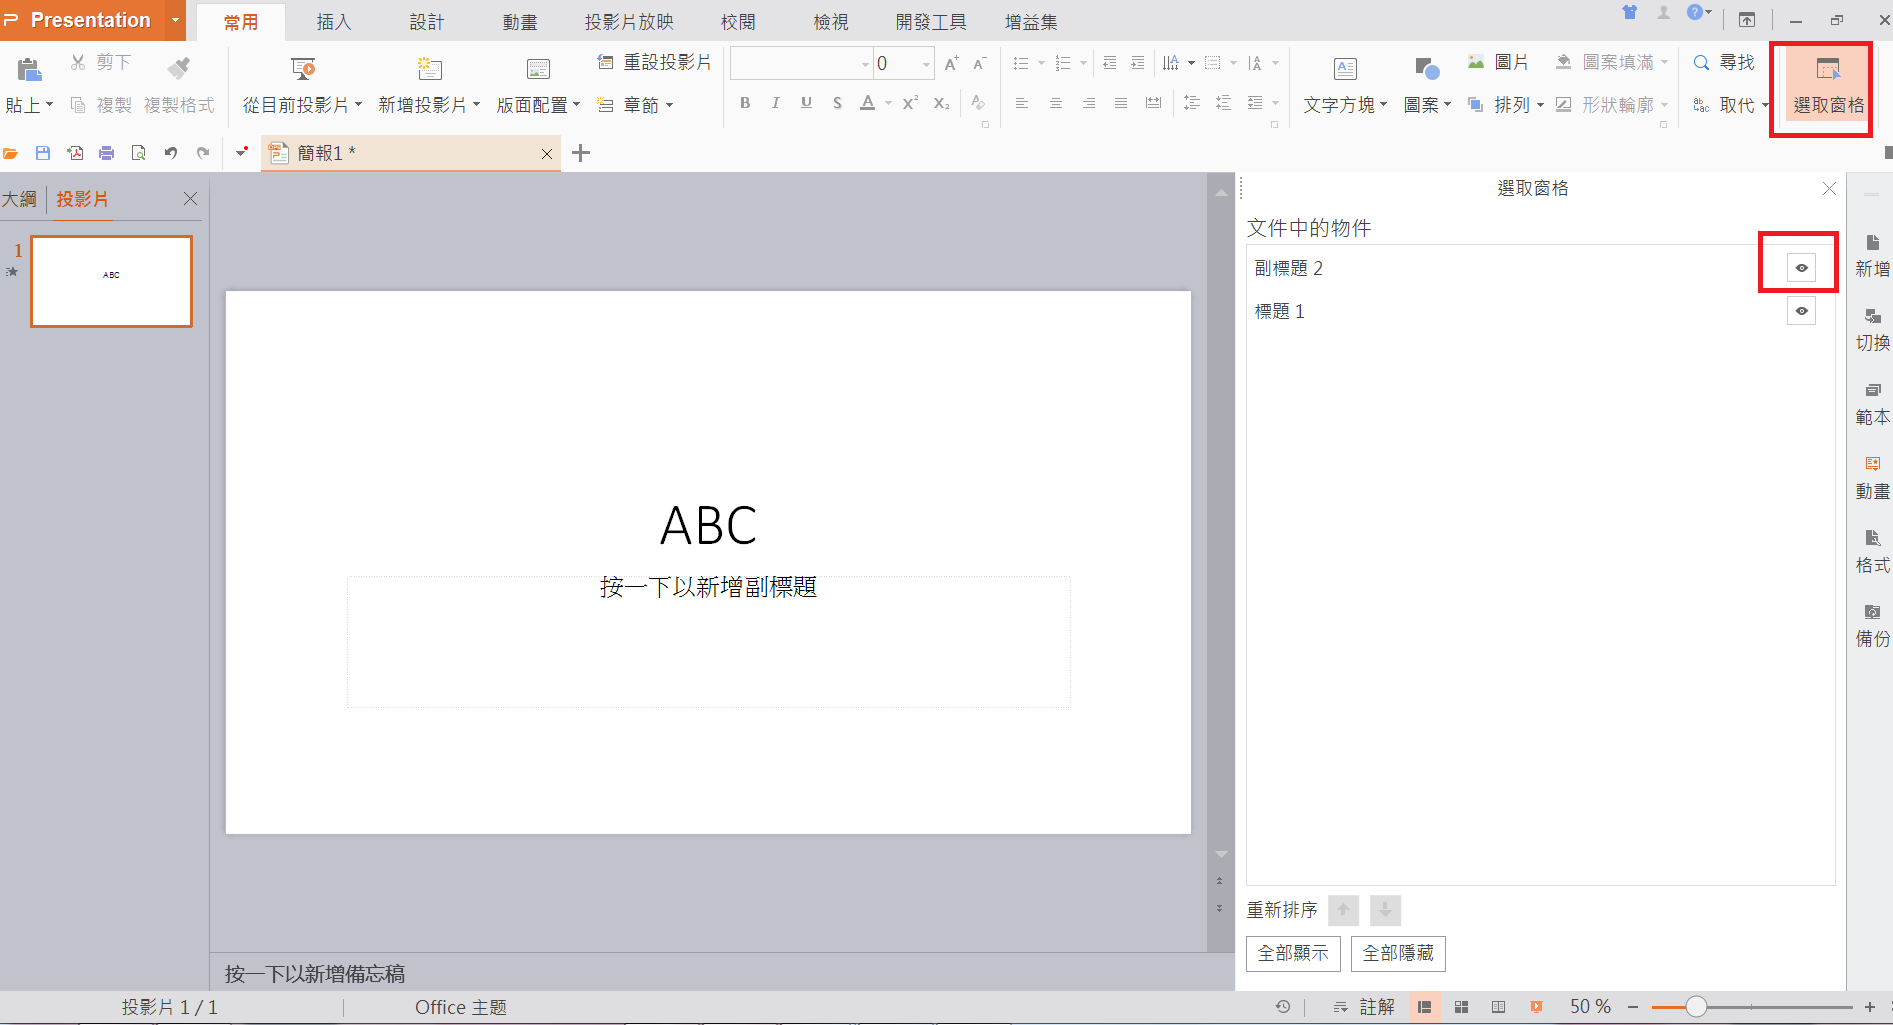
Task: Move object up in reorder (重新排序)
Action: click(1343, 910)
